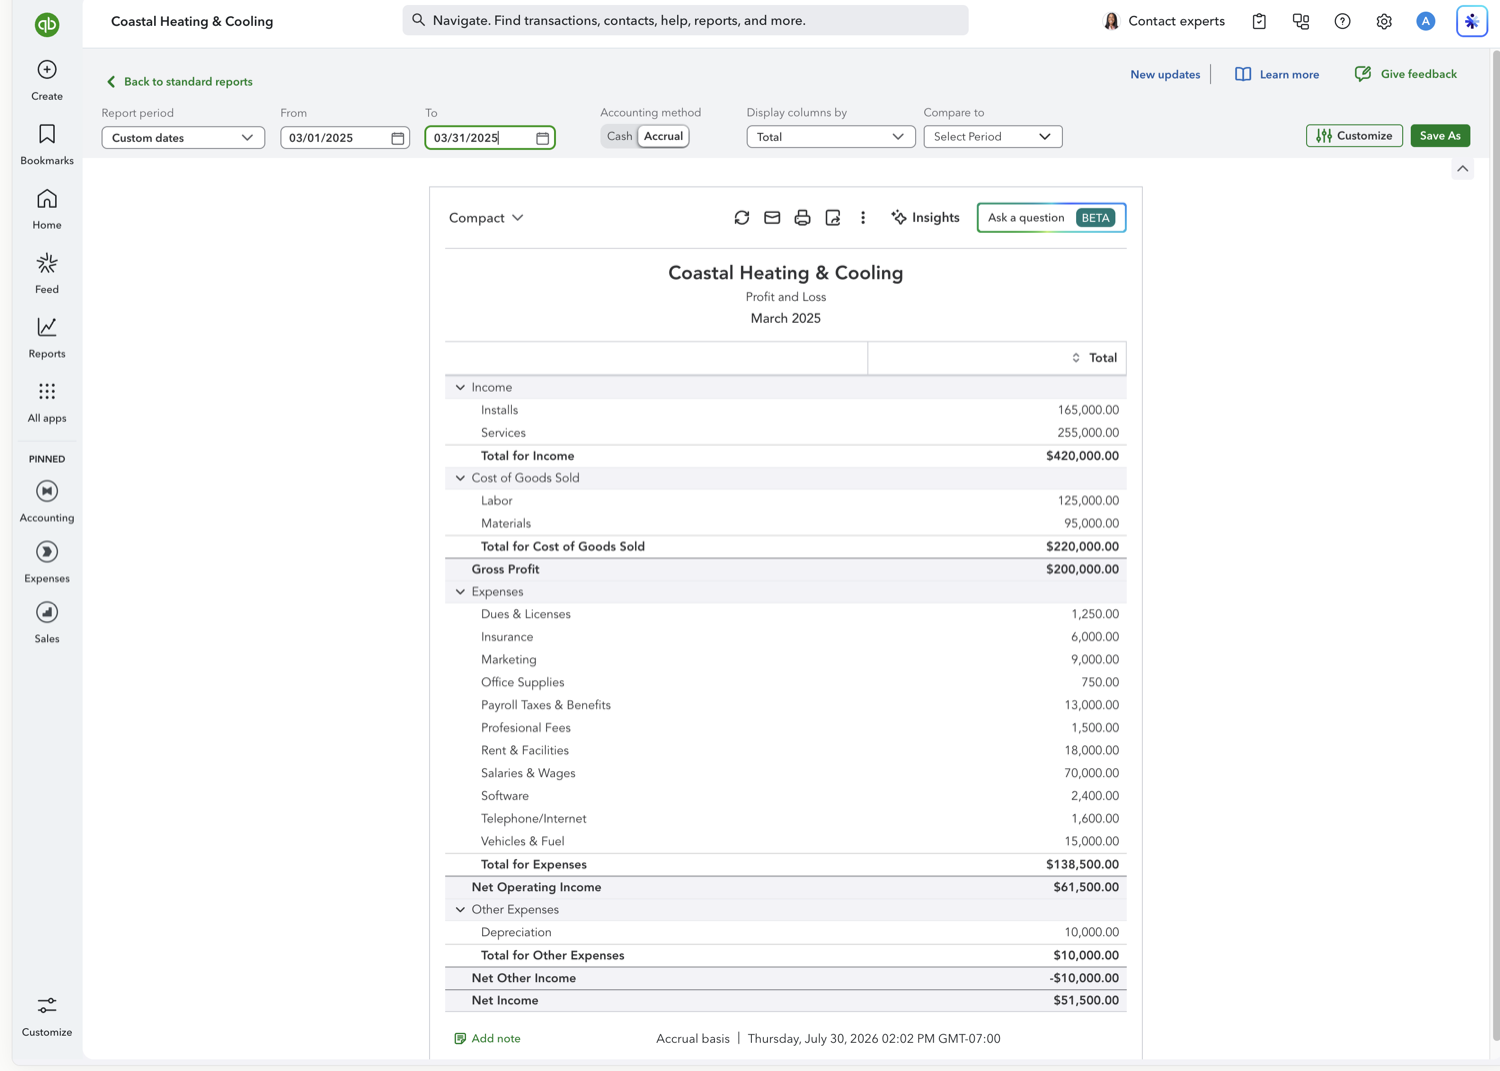Open the help question mark icon

click(1343, 21)
